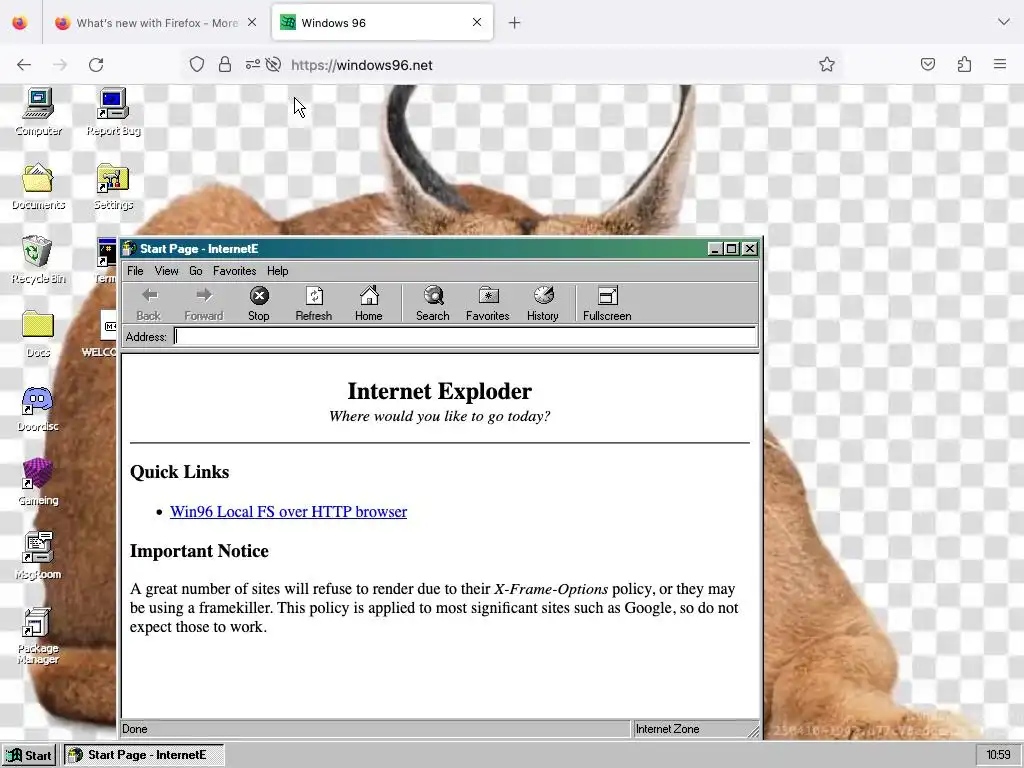Open the History toolbar icon
Viewport: 1024px width, 768px height.
click(543, 304)
